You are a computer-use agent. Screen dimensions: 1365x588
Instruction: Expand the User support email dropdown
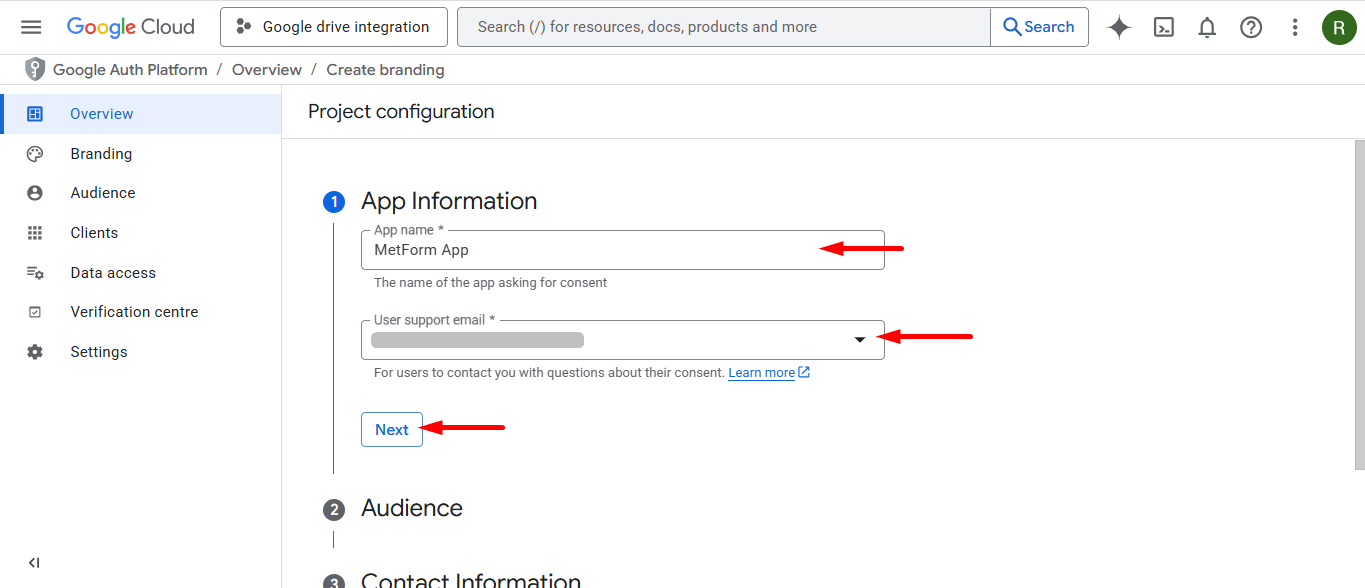click(x=860, y=340)
